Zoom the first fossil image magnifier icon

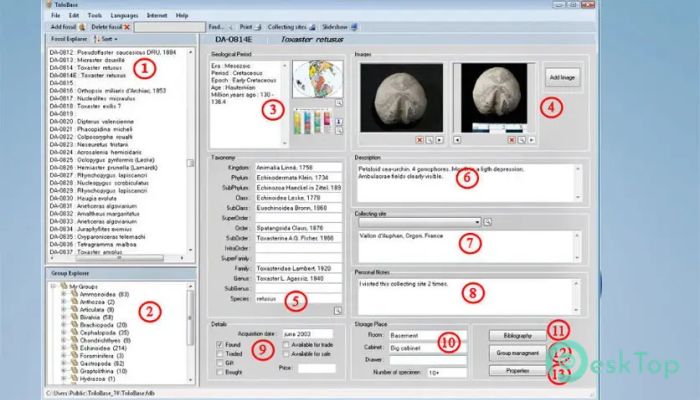pos(429,140)
